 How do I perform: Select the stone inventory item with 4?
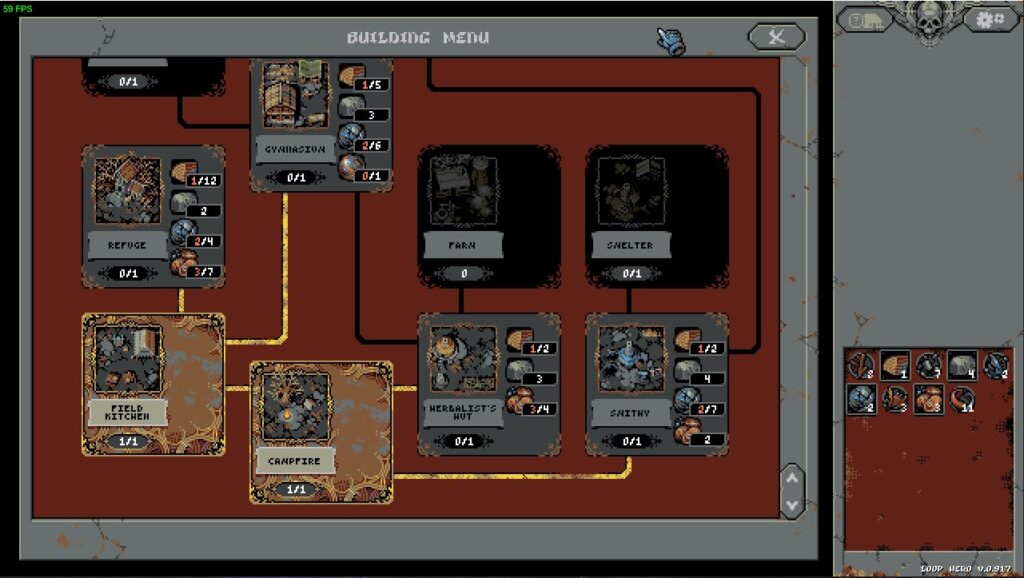pos(962,366)
